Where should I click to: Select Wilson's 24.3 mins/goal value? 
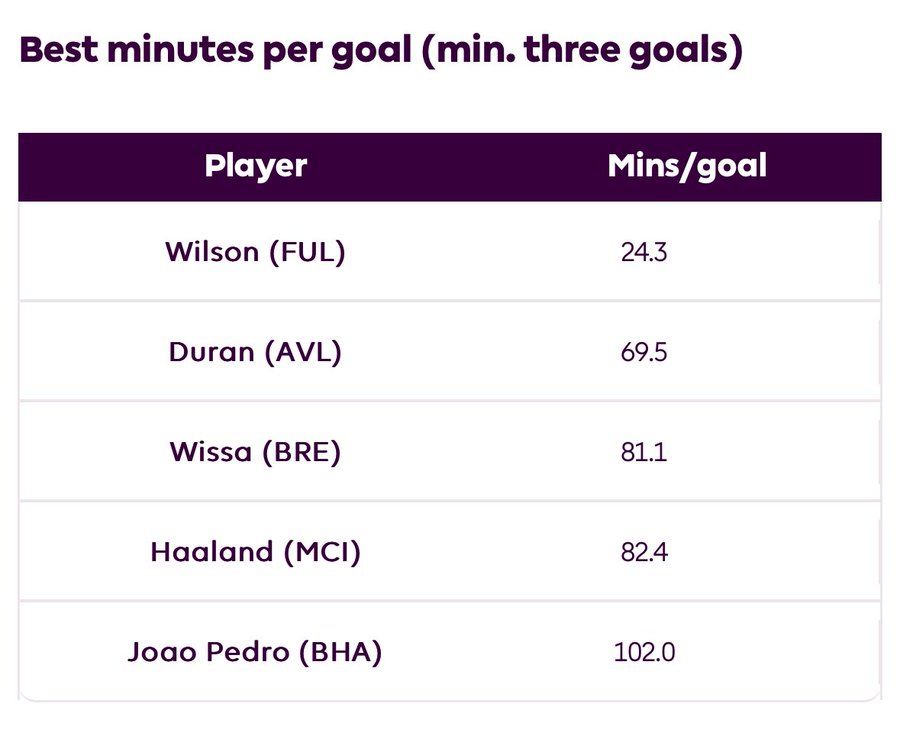tap(643, 252)
